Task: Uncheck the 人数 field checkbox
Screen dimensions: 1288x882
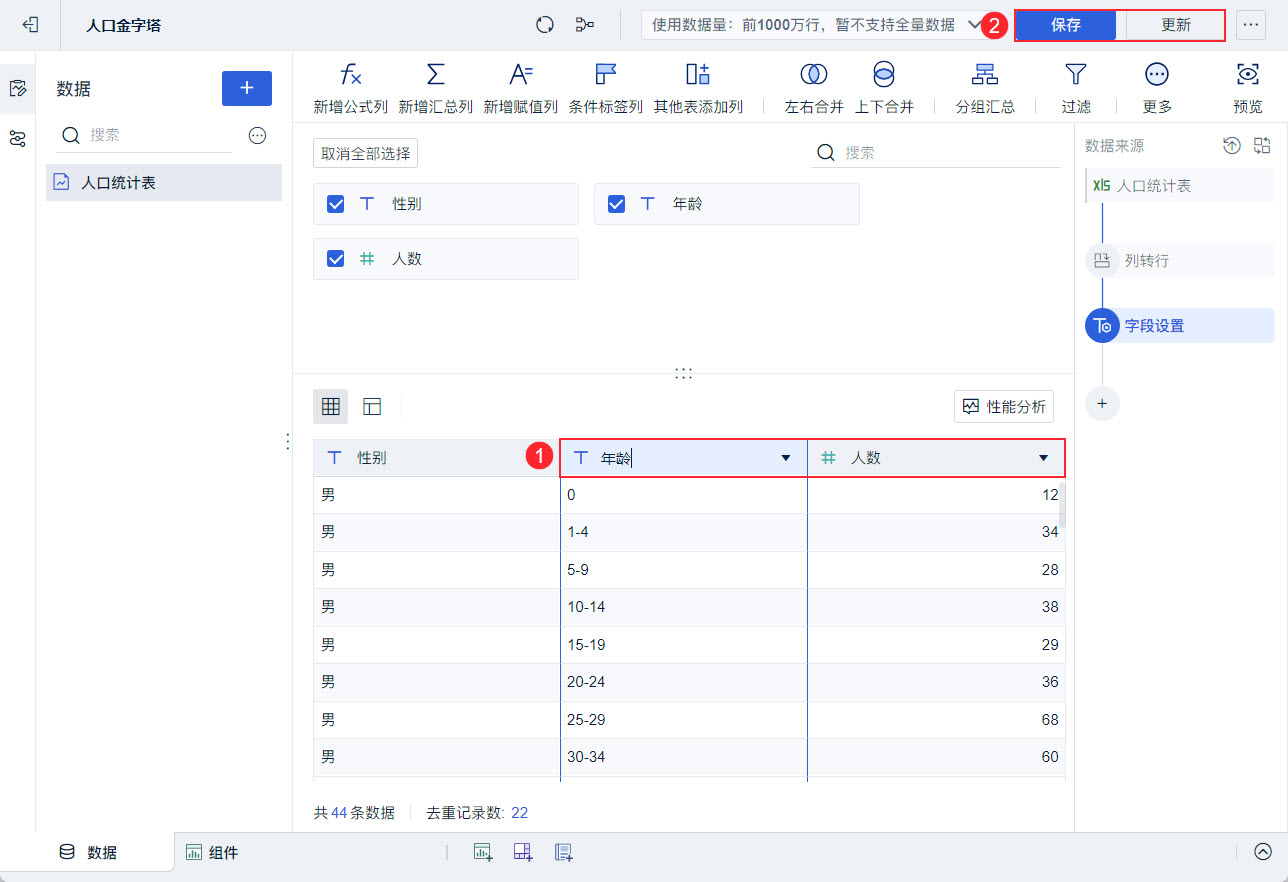Action: pyautogui.click(x=336, y=259)
